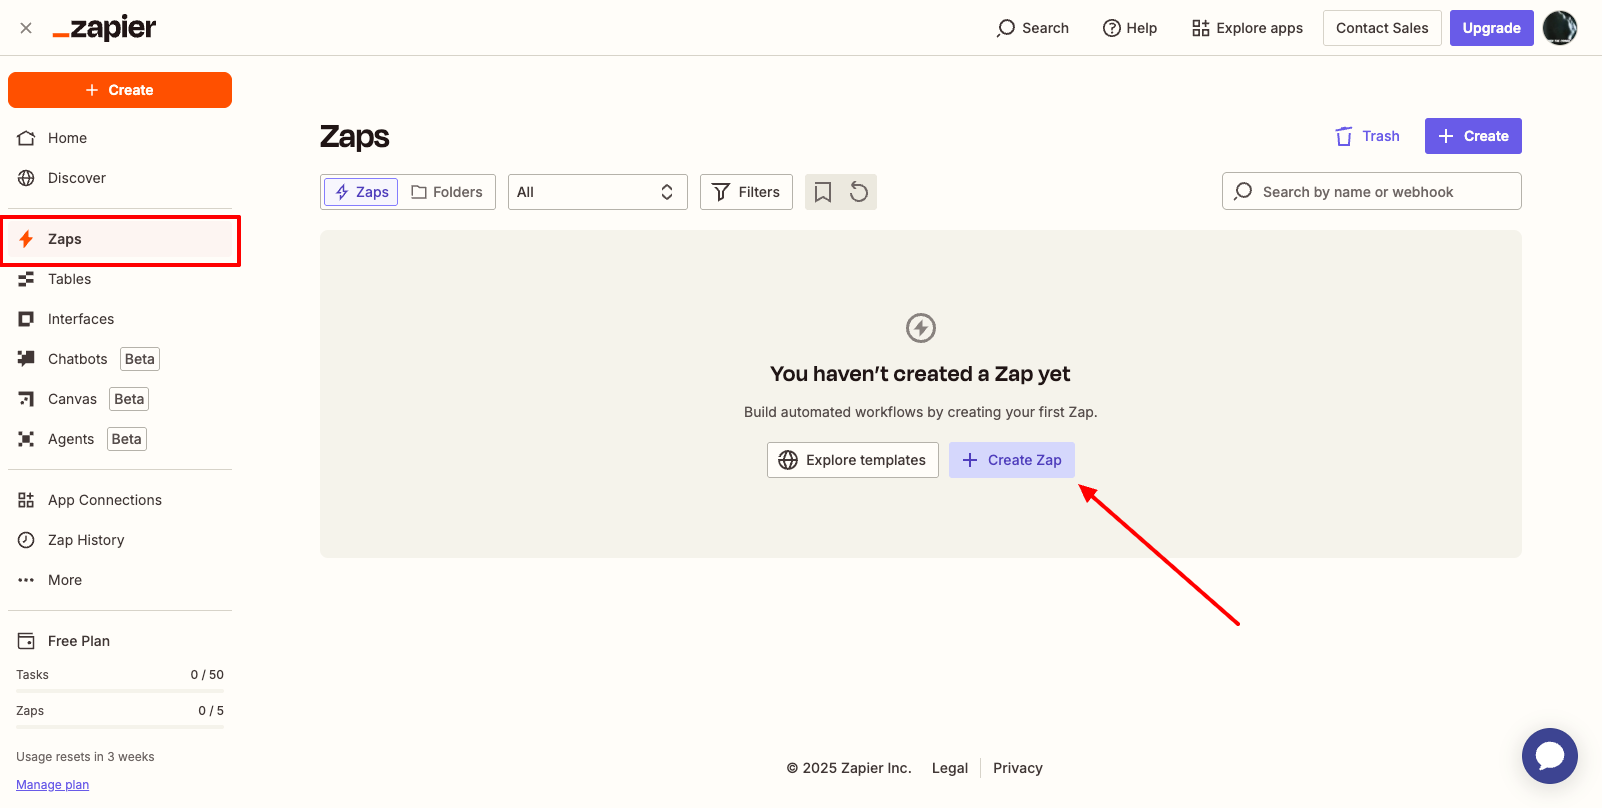The height and width of the screenshot is (808, 1602).
Task: Click Explore apps in the header
Action: 1248,28
